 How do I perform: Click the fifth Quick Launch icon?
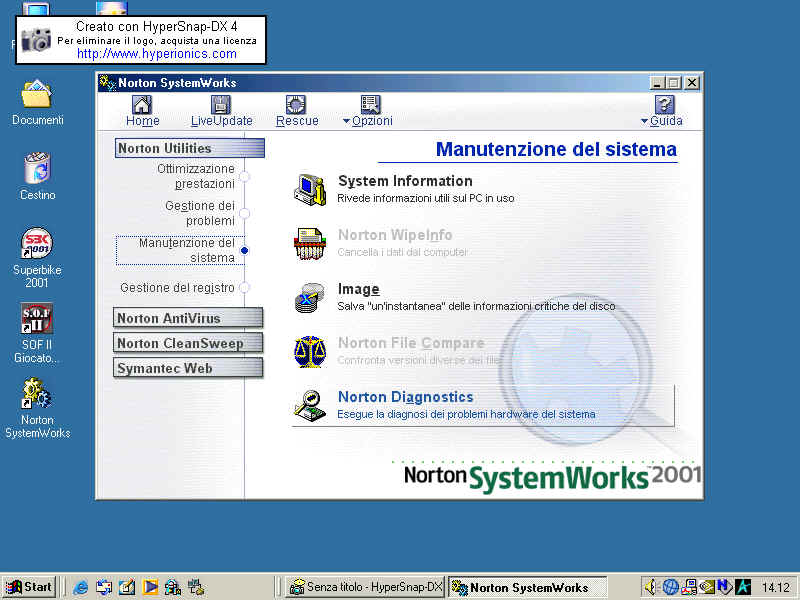click(x=172, y=587)
